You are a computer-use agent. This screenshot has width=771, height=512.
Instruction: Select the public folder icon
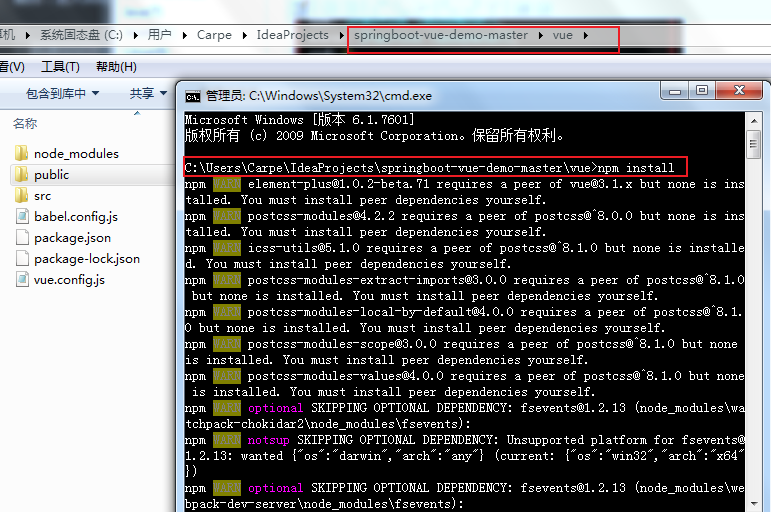pyautogui.click(x=22, y=174)
